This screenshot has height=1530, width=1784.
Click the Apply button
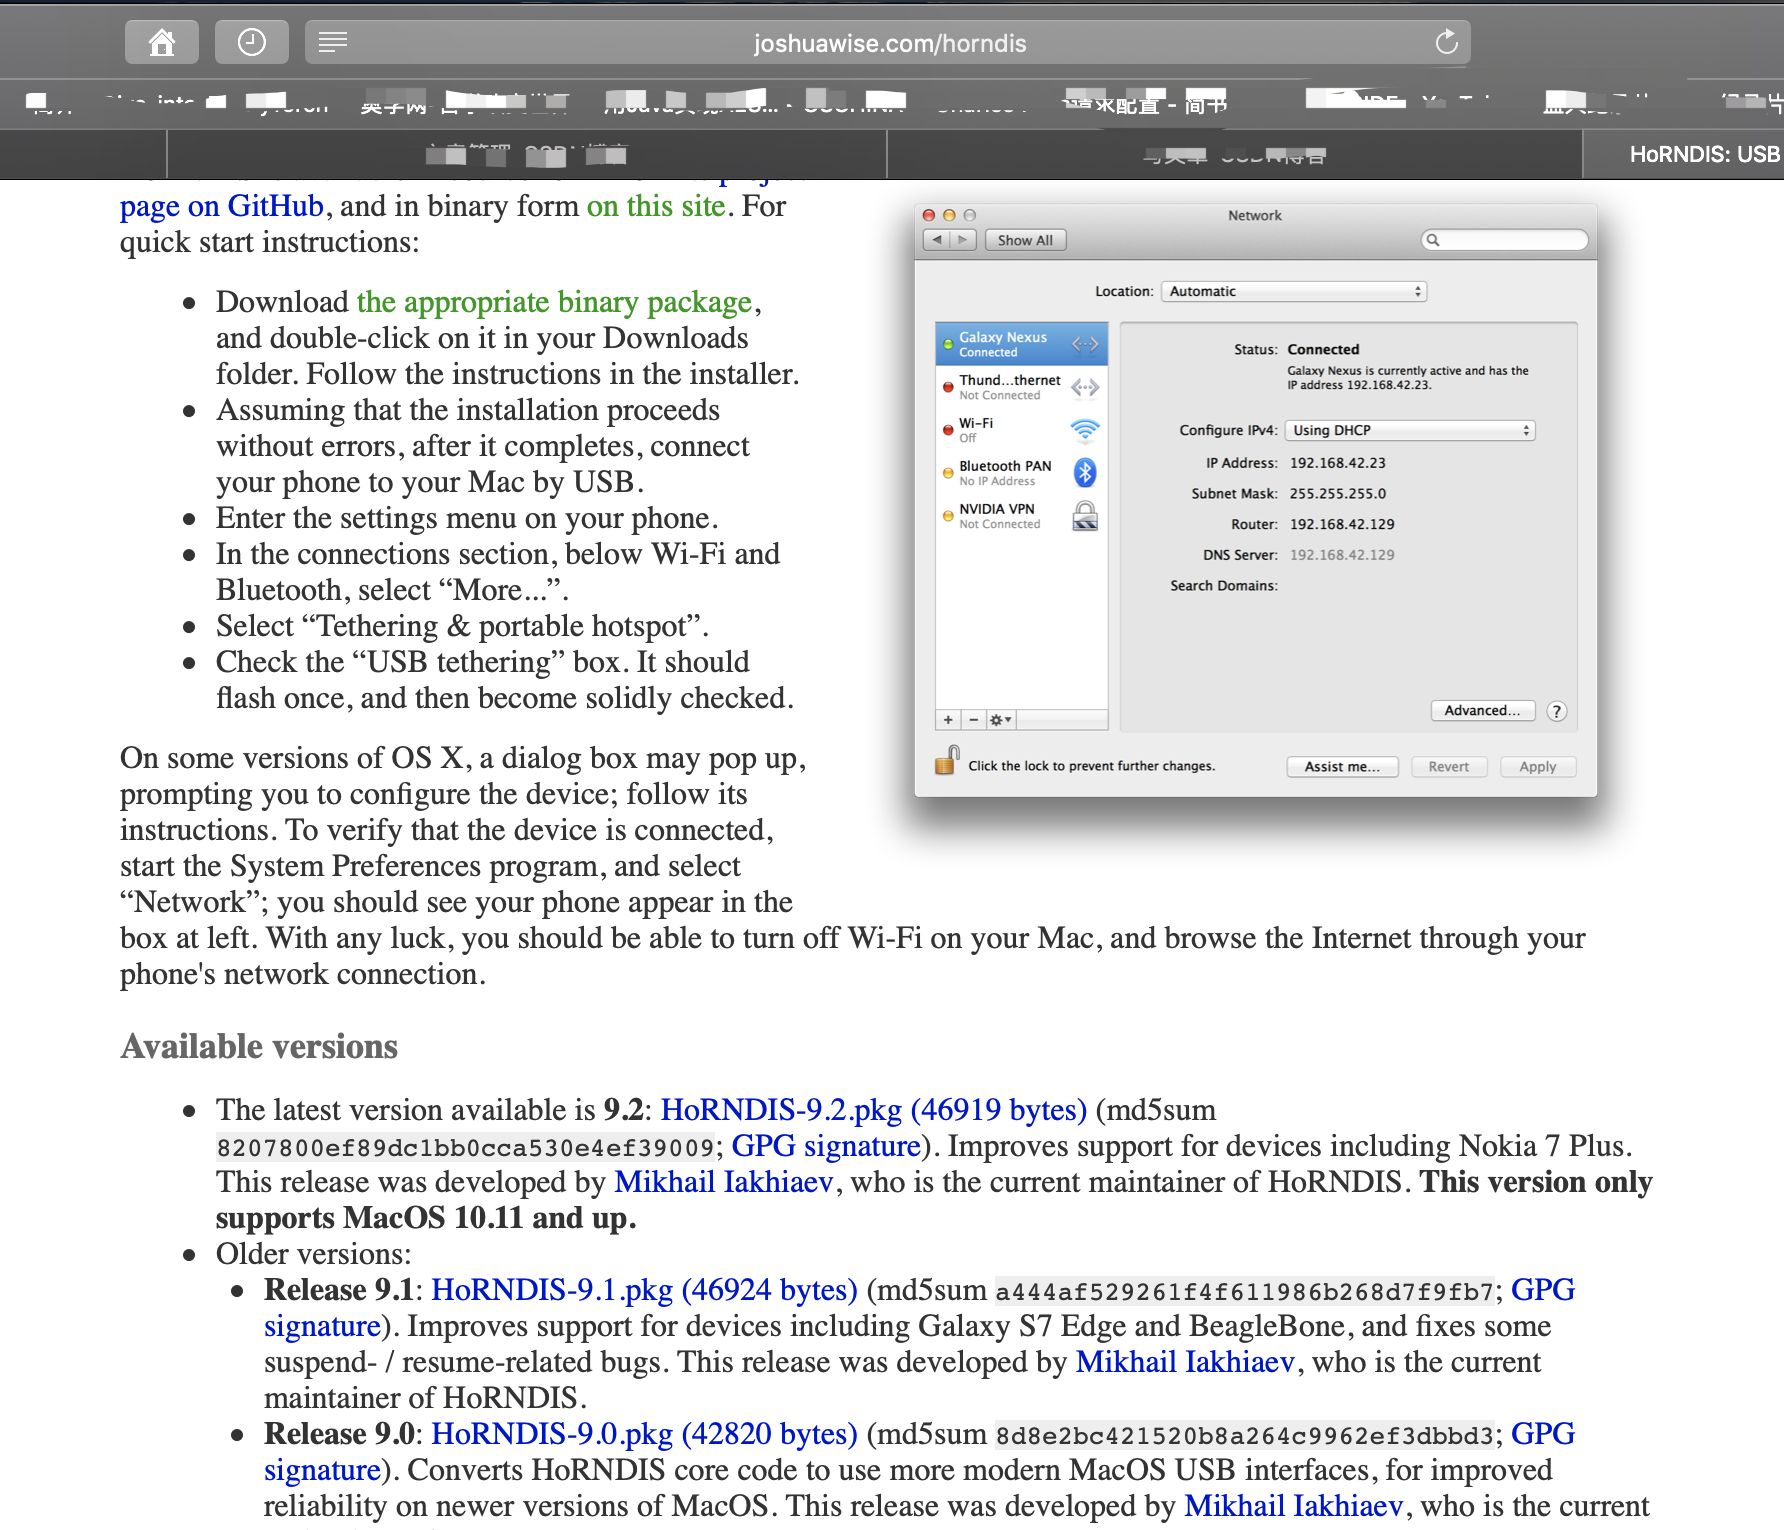click(x=1538, y=767)
